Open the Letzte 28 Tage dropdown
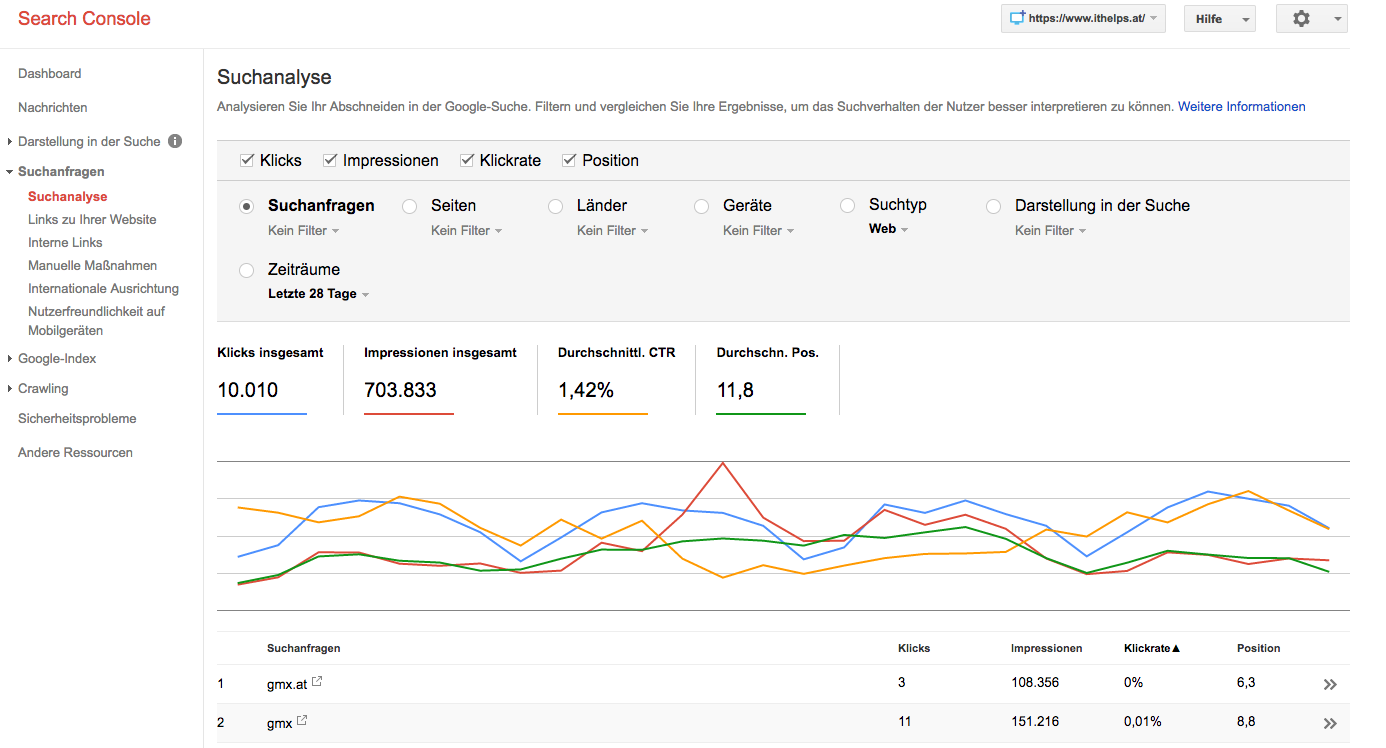Screen dimensions: 1386x748 point(318,294)
